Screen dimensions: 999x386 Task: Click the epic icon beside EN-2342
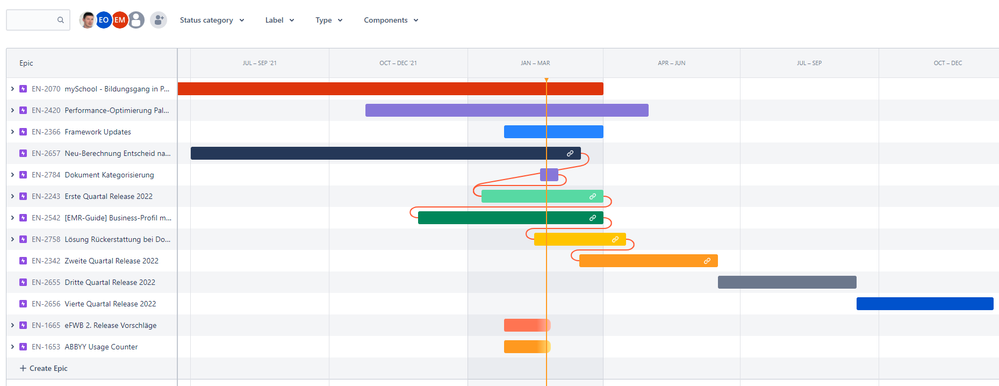coord(24,261)
